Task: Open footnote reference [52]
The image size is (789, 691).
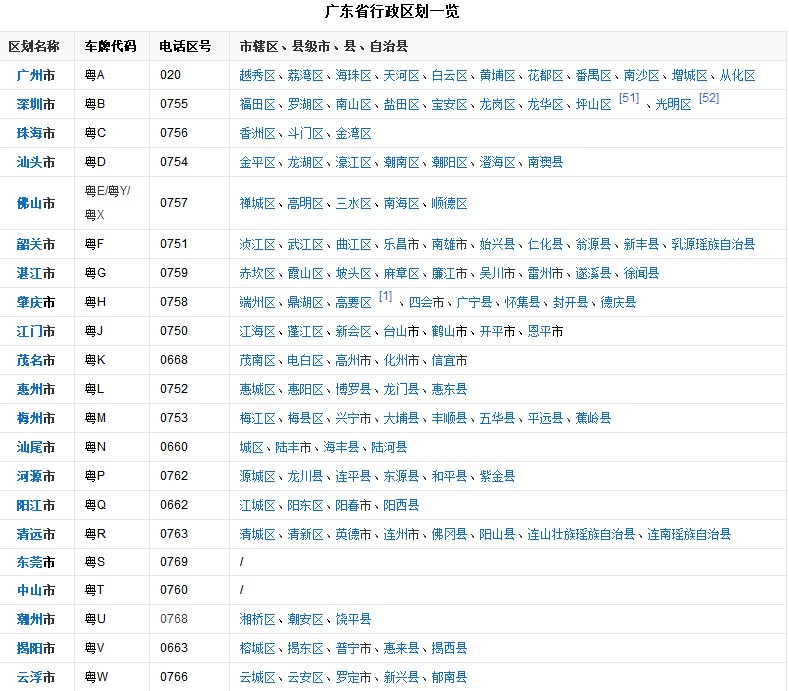Action: click(709, 98)
